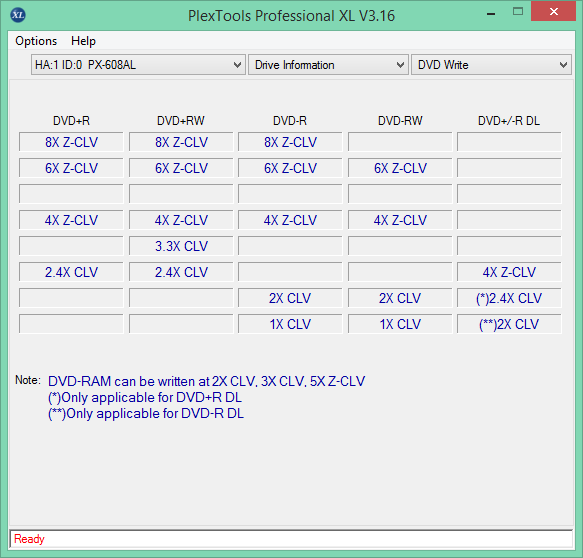583x558 pixels.
Task: Click the DVD+RW 4X Z-CLV cell
Action: click(181, 220)
